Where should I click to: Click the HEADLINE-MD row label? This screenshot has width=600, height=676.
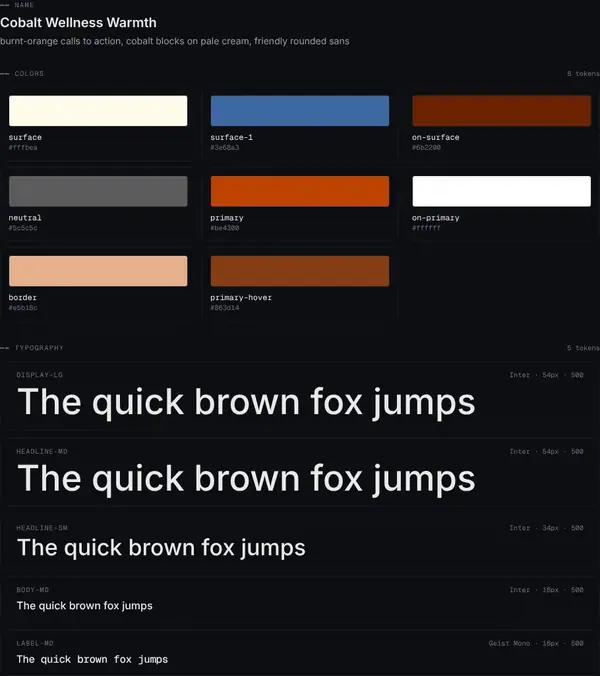[x=42, y=452]
